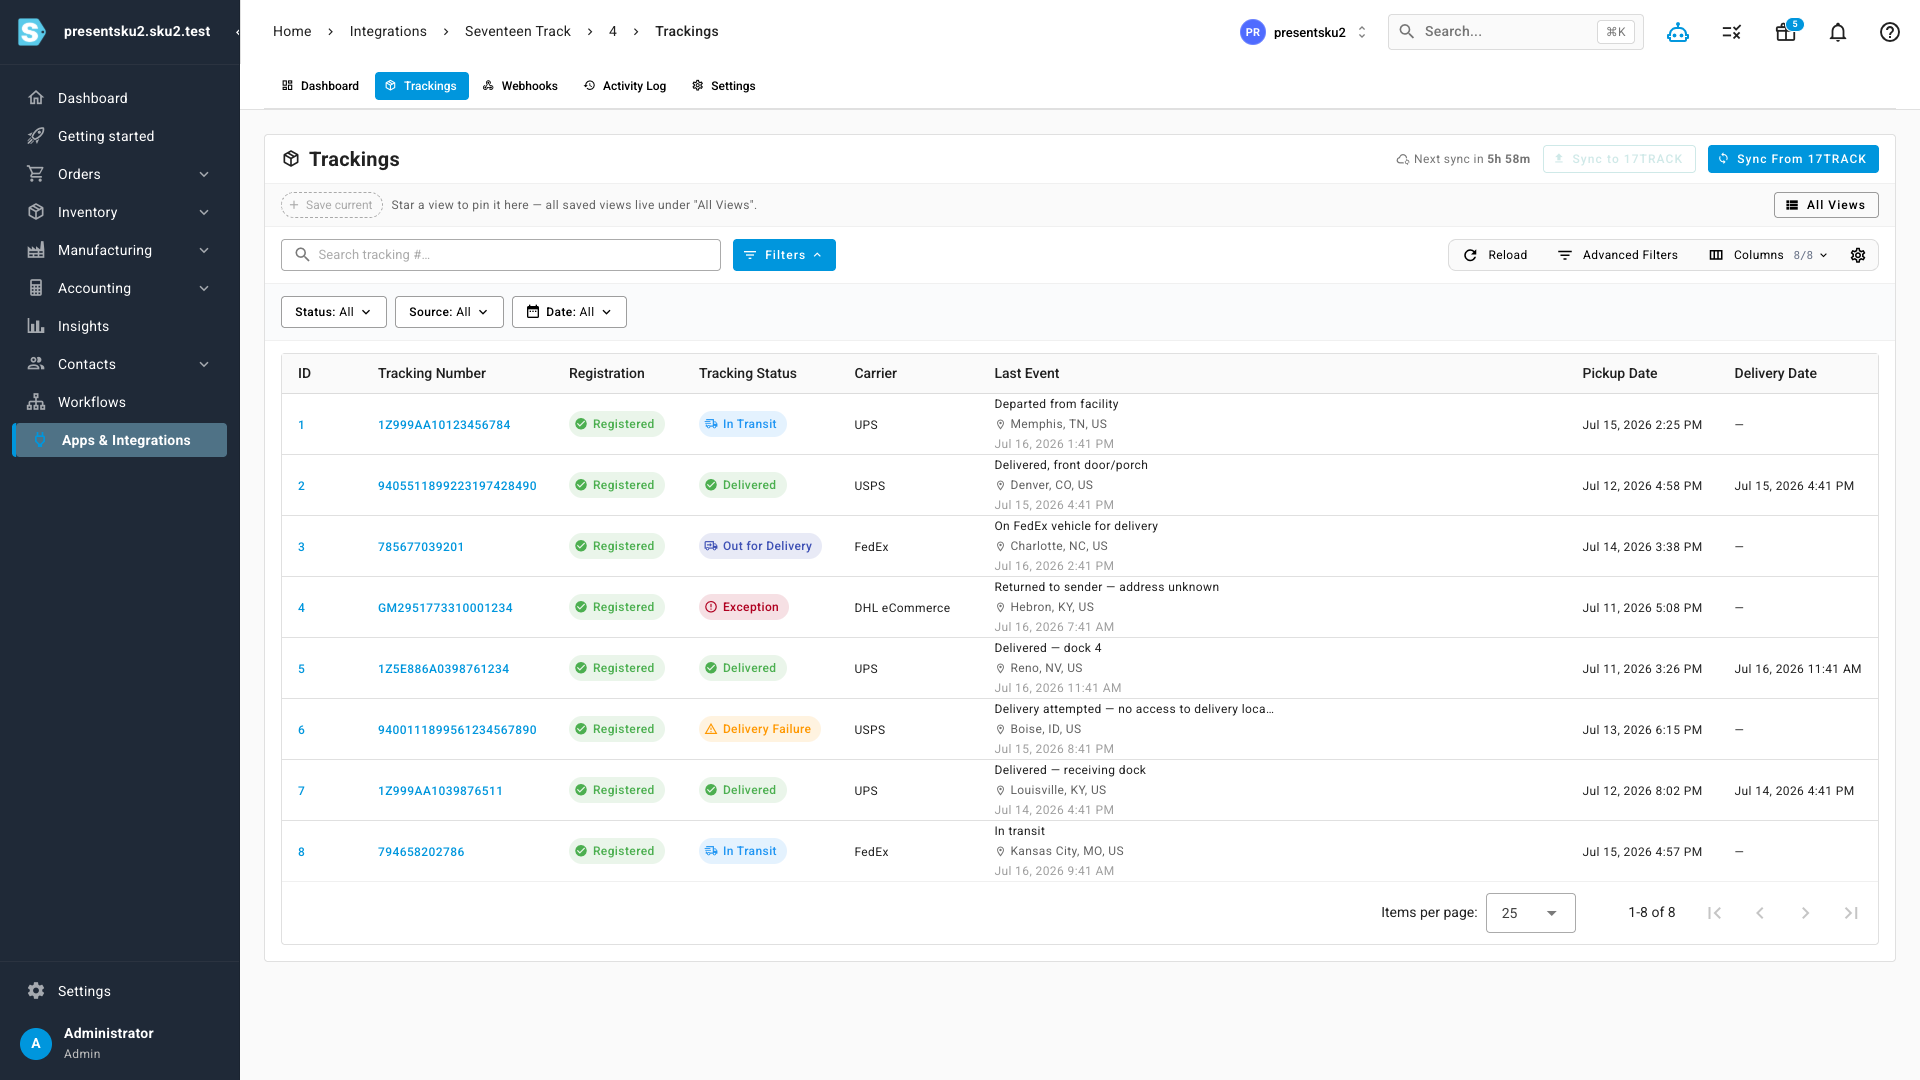Open Advanced Filters

coord(1618,255)
